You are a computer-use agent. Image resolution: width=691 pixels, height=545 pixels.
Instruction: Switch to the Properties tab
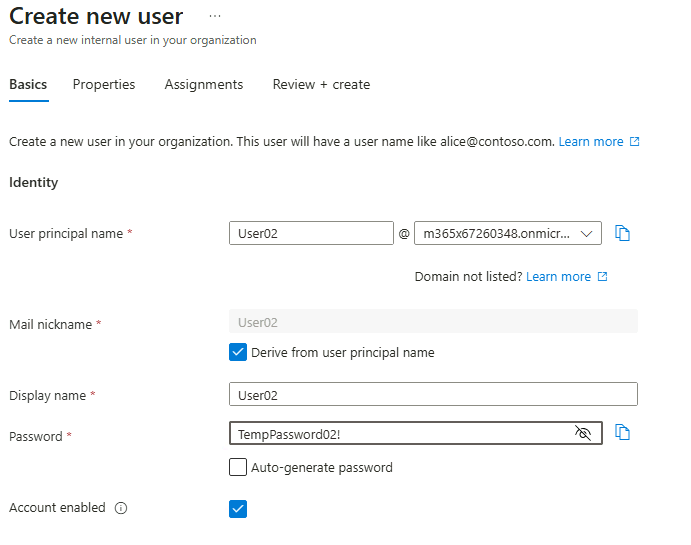104,85
